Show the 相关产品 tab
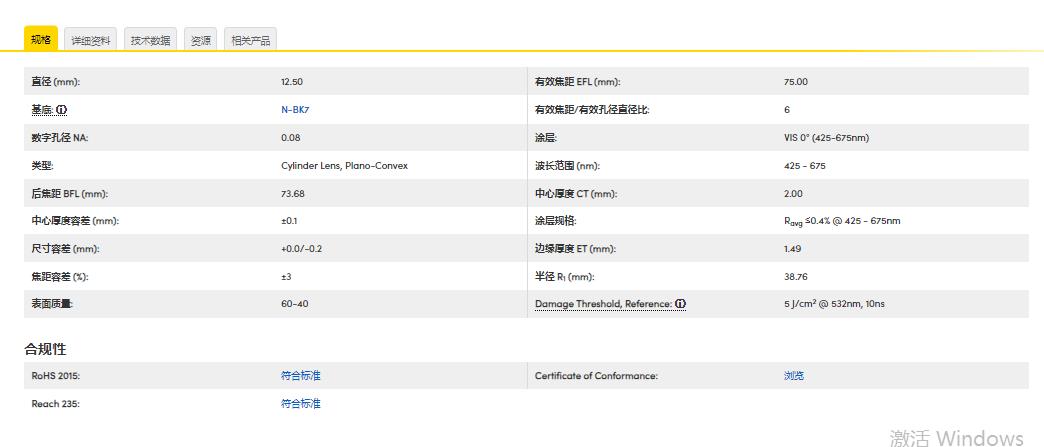 pyautogui.click(x=249, y=40)
